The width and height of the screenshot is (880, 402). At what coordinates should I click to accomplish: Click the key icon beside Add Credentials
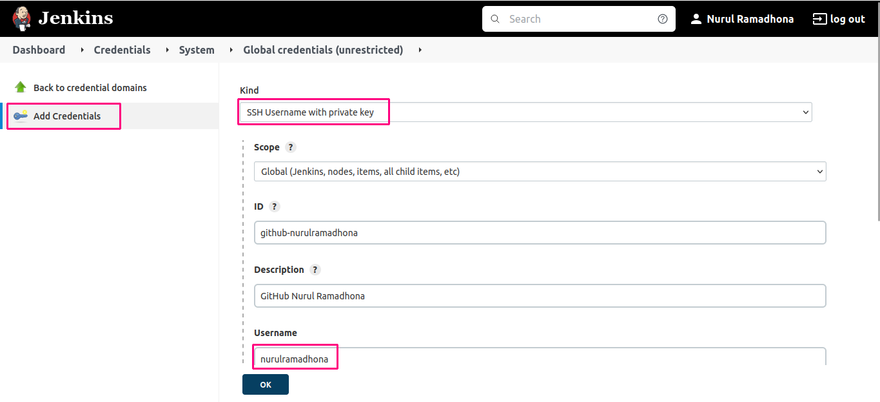(x=21, y=116)
